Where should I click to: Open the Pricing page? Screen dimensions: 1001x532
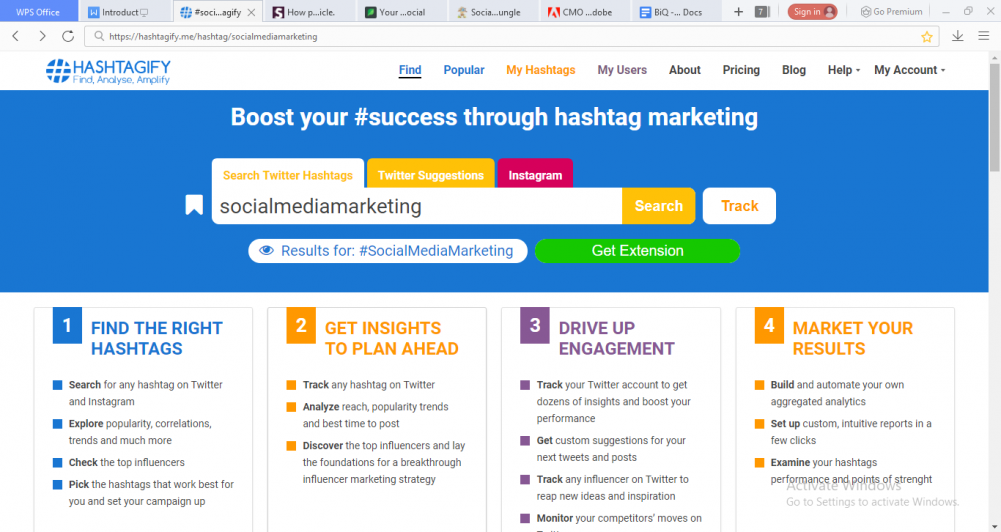tap(741, 70)
